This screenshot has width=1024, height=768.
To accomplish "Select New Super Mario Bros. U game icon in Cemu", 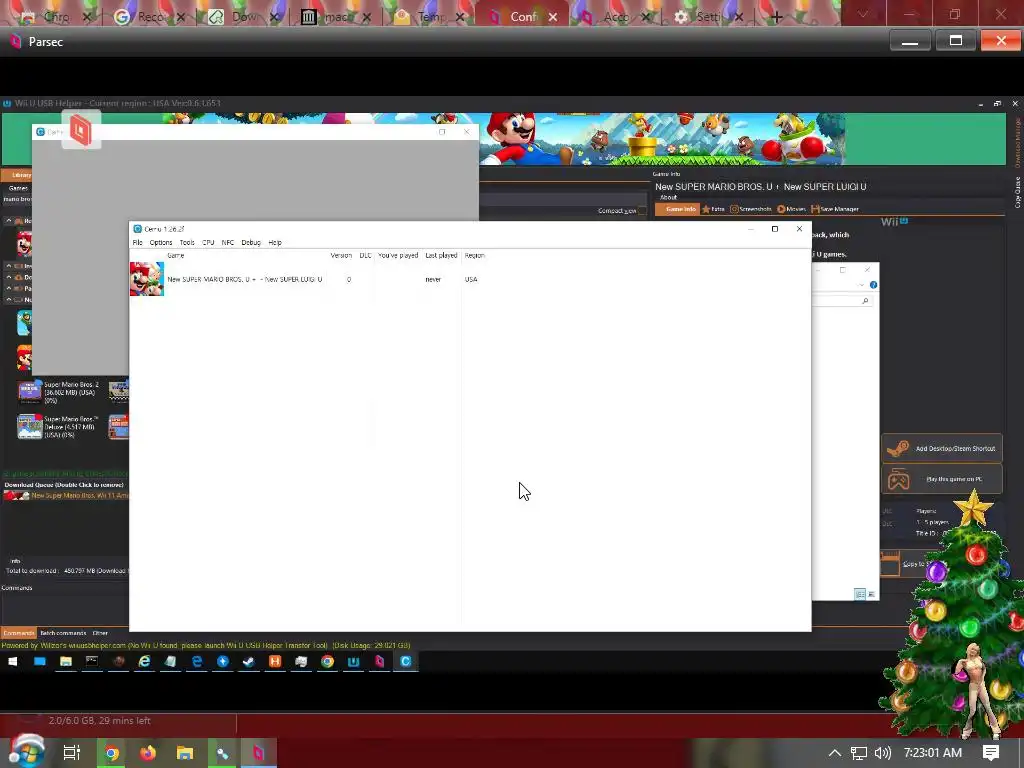I will (x=147, y=279).
